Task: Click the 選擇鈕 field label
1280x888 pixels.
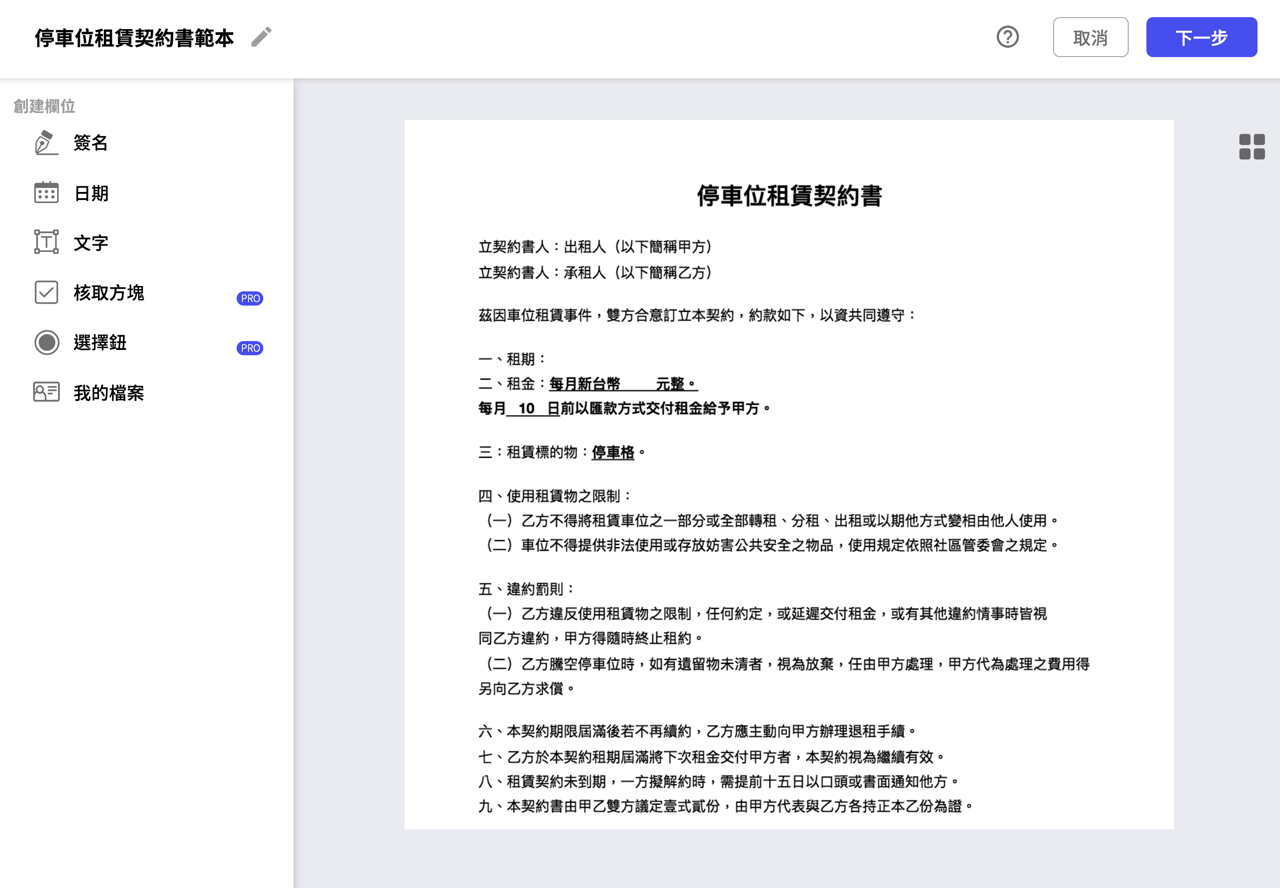Action: coord(100,343)
